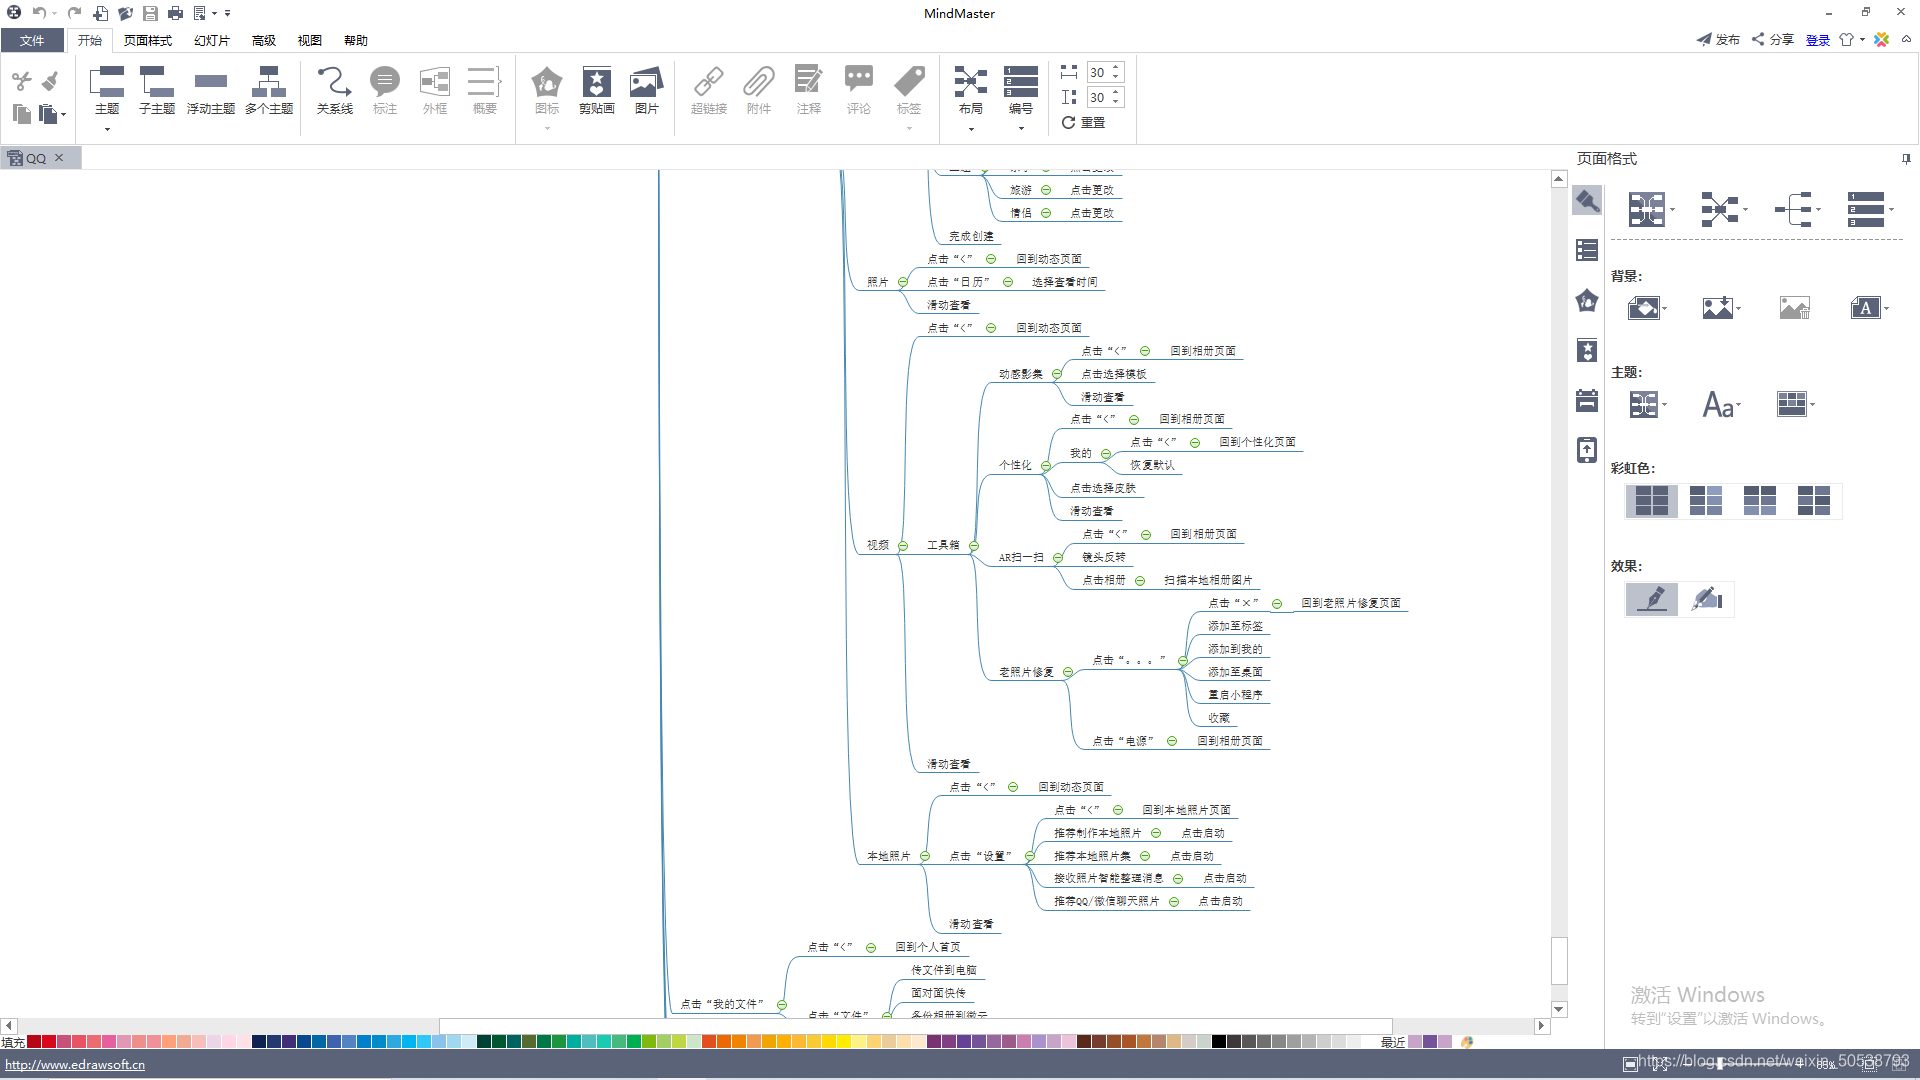This screenshot has width=1920, height=1080.
Task: Collapse the 本地照片 branch toggle
Action: [x=925, y=856]
